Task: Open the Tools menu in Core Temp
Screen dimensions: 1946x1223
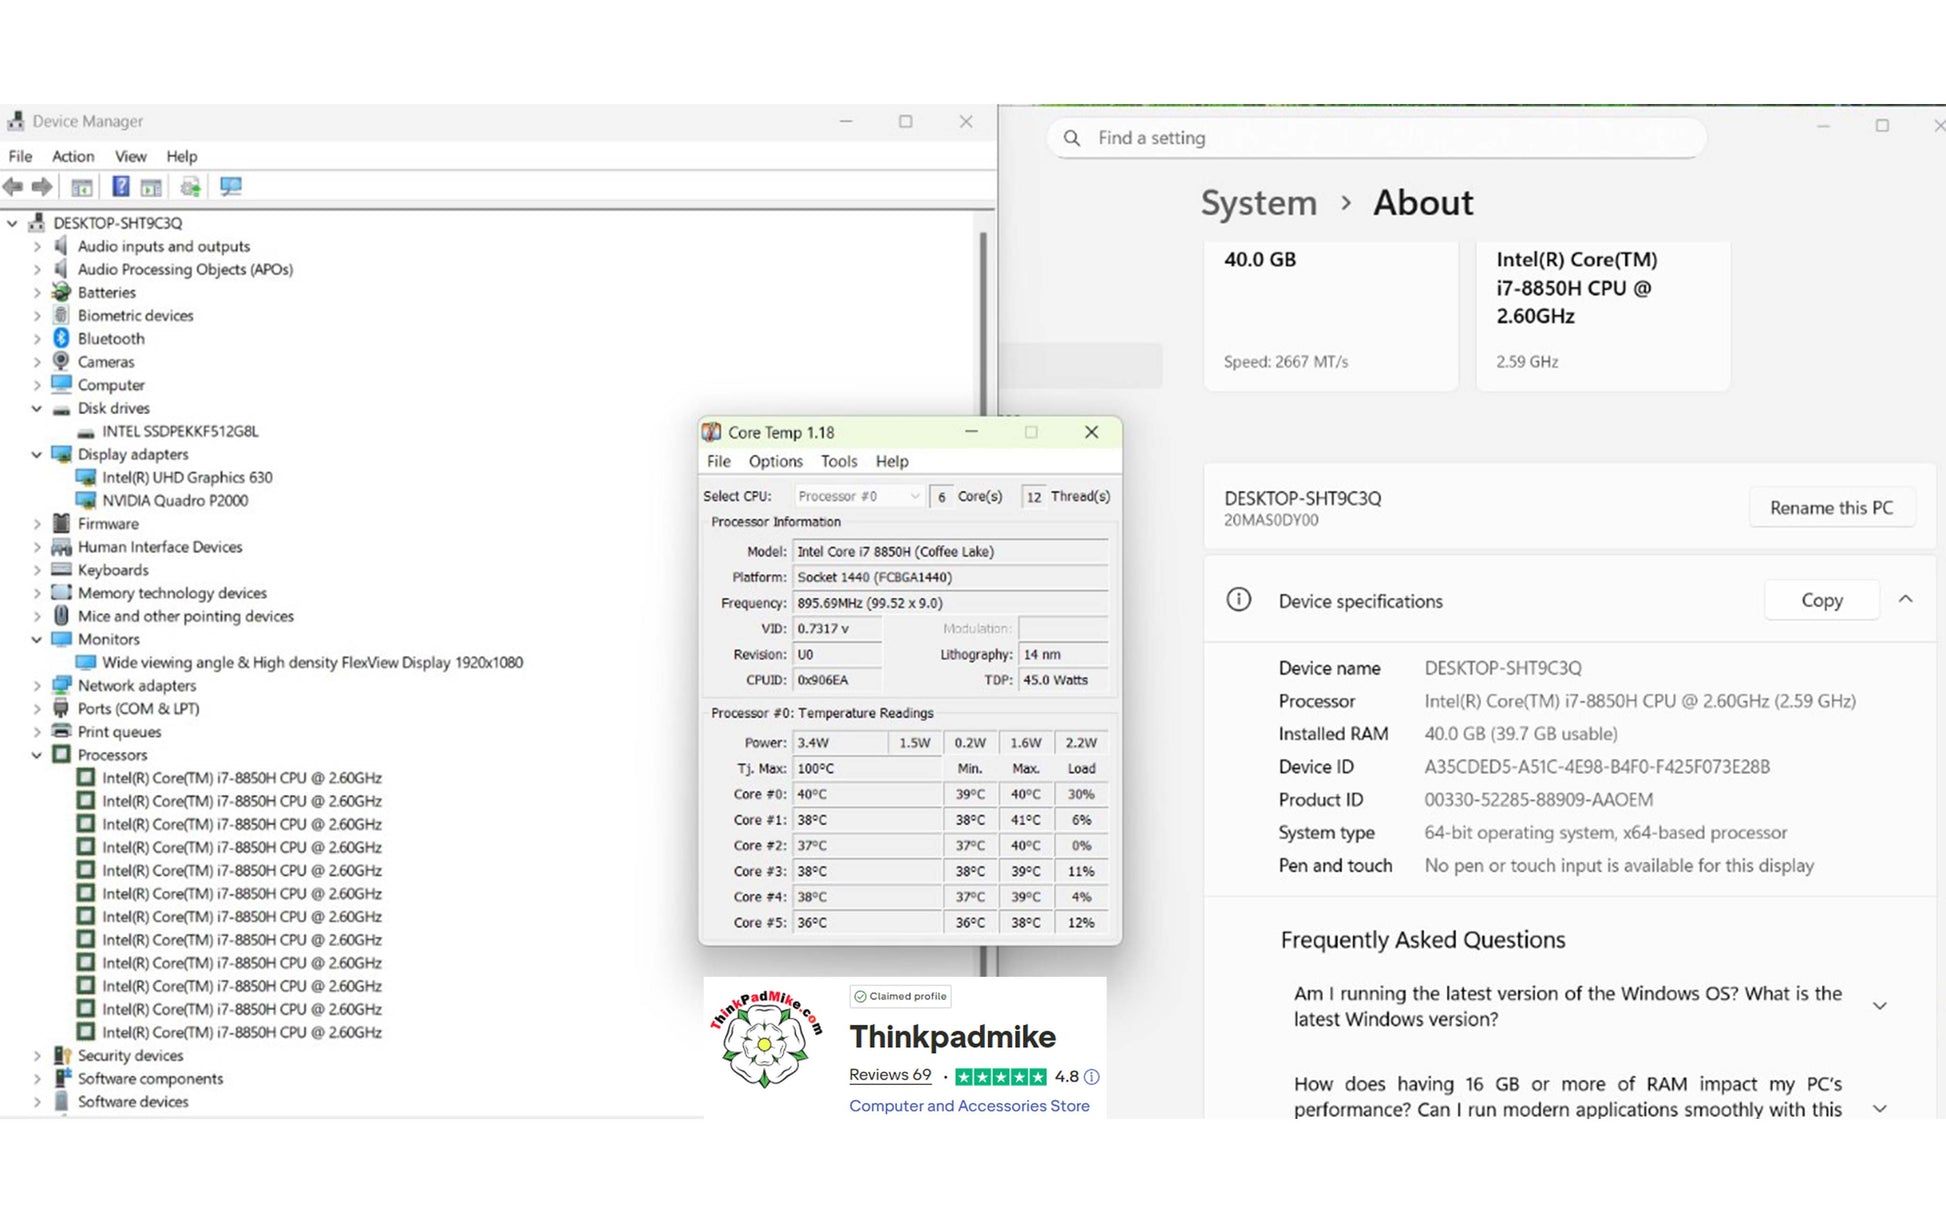Action: [838, 461]
